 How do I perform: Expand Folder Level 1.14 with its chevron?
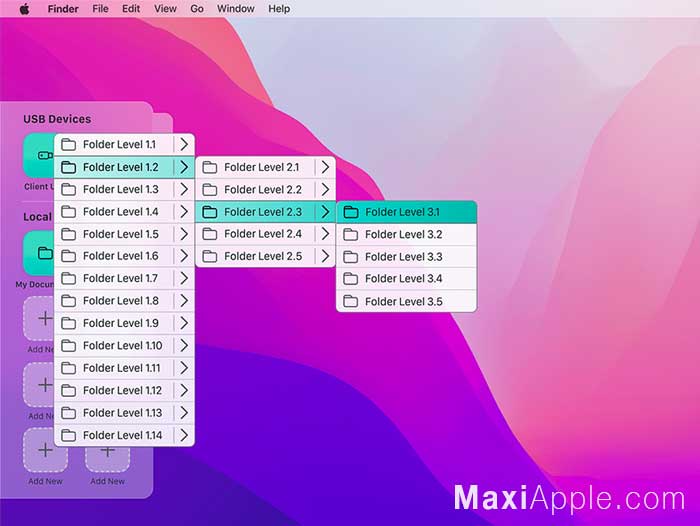(184, 435)
